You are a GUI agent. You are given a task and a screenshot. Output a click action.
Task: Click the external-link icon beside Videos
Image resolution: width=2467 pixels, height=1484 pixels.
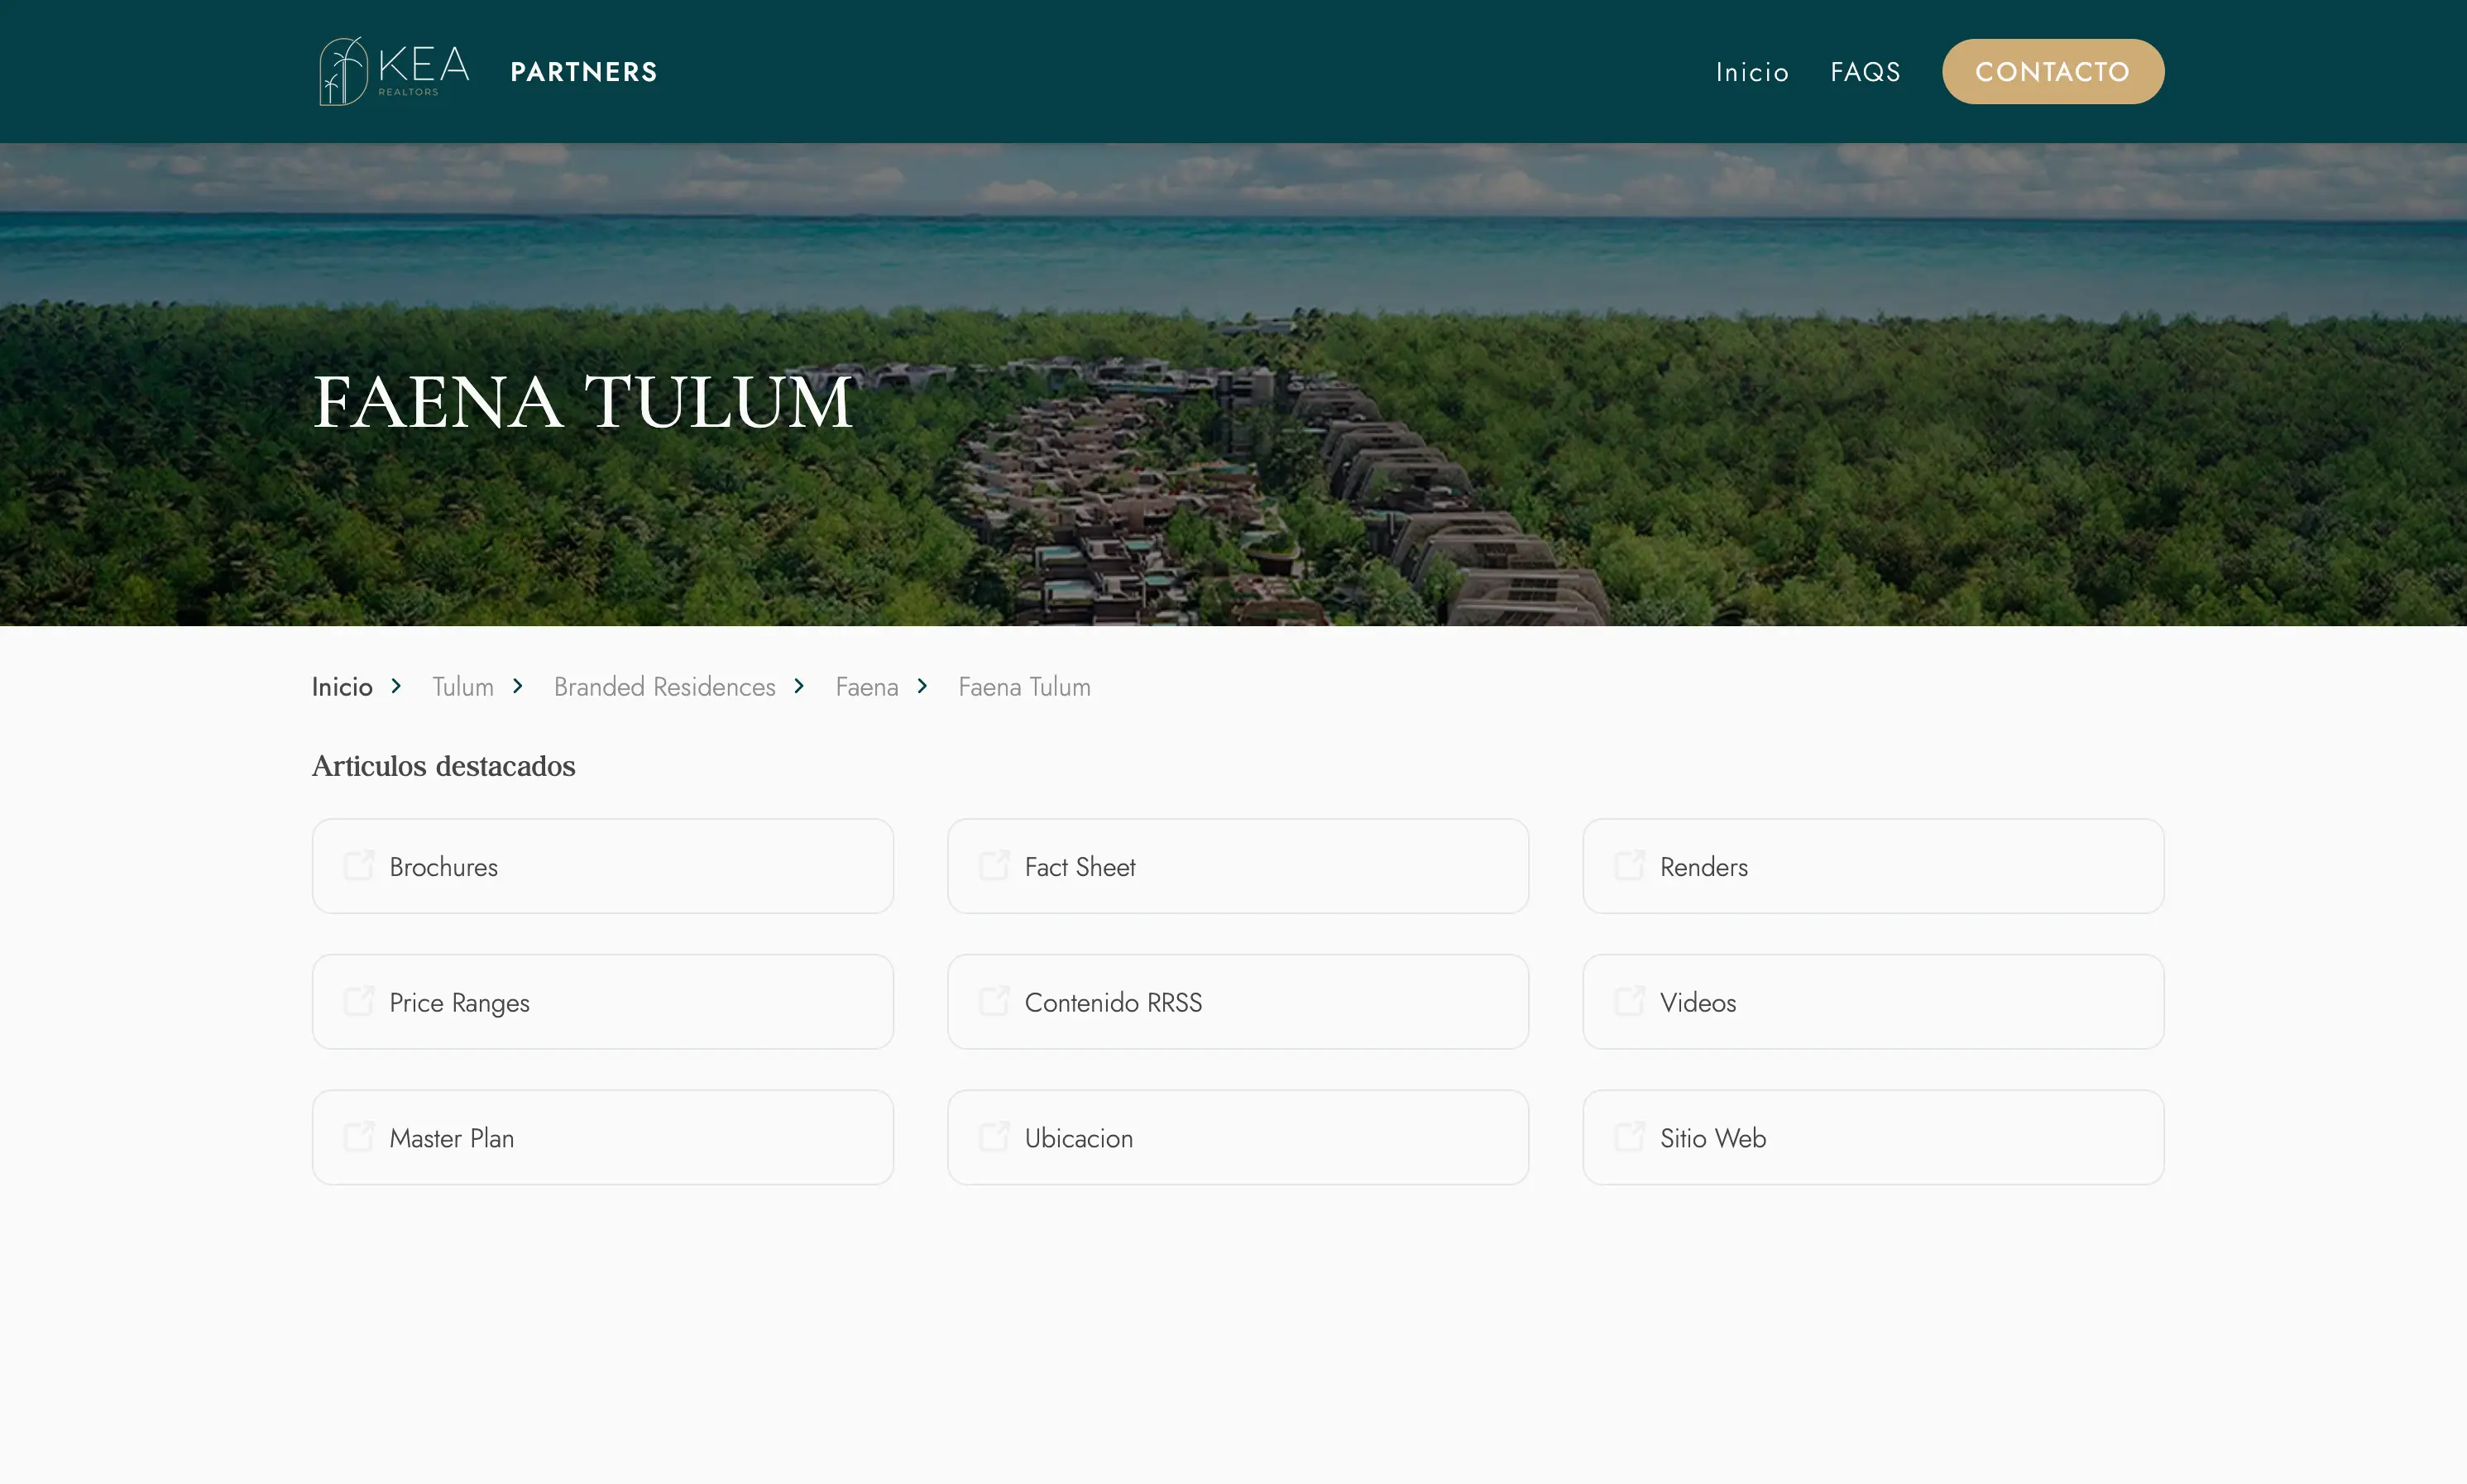coord(1629,1001)
